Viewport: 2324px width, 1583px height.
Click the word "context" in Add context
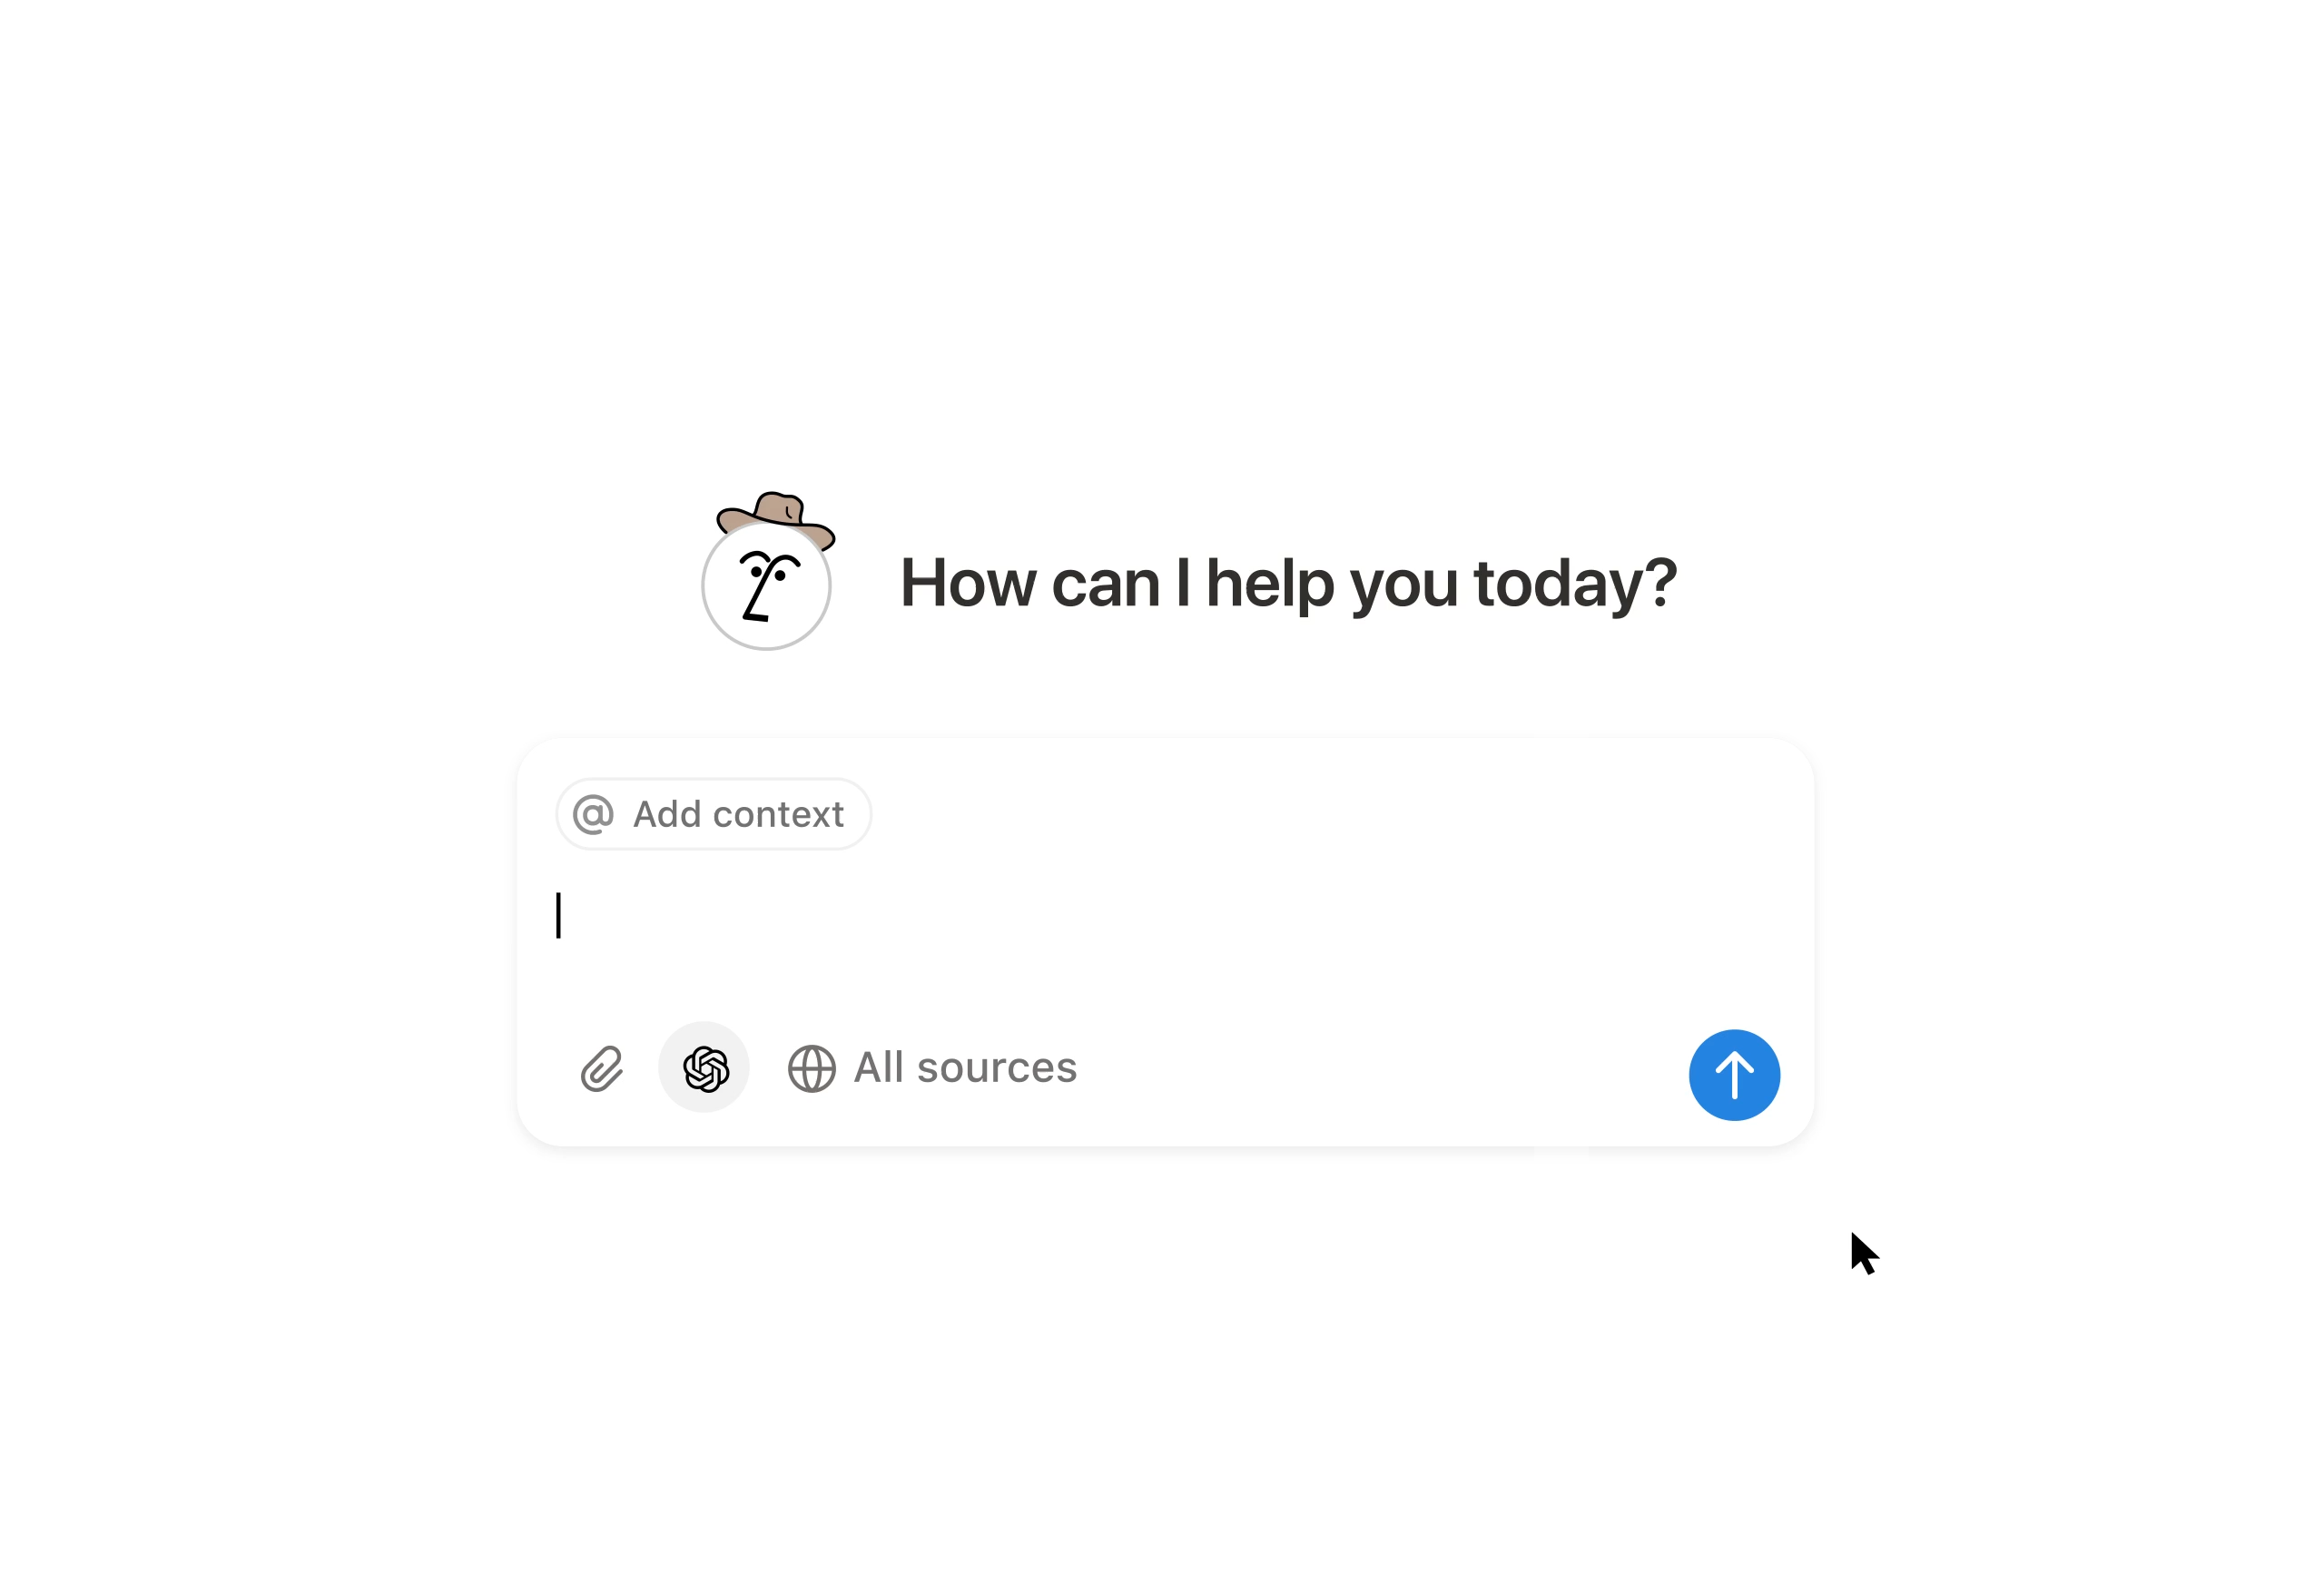[778, 814]
